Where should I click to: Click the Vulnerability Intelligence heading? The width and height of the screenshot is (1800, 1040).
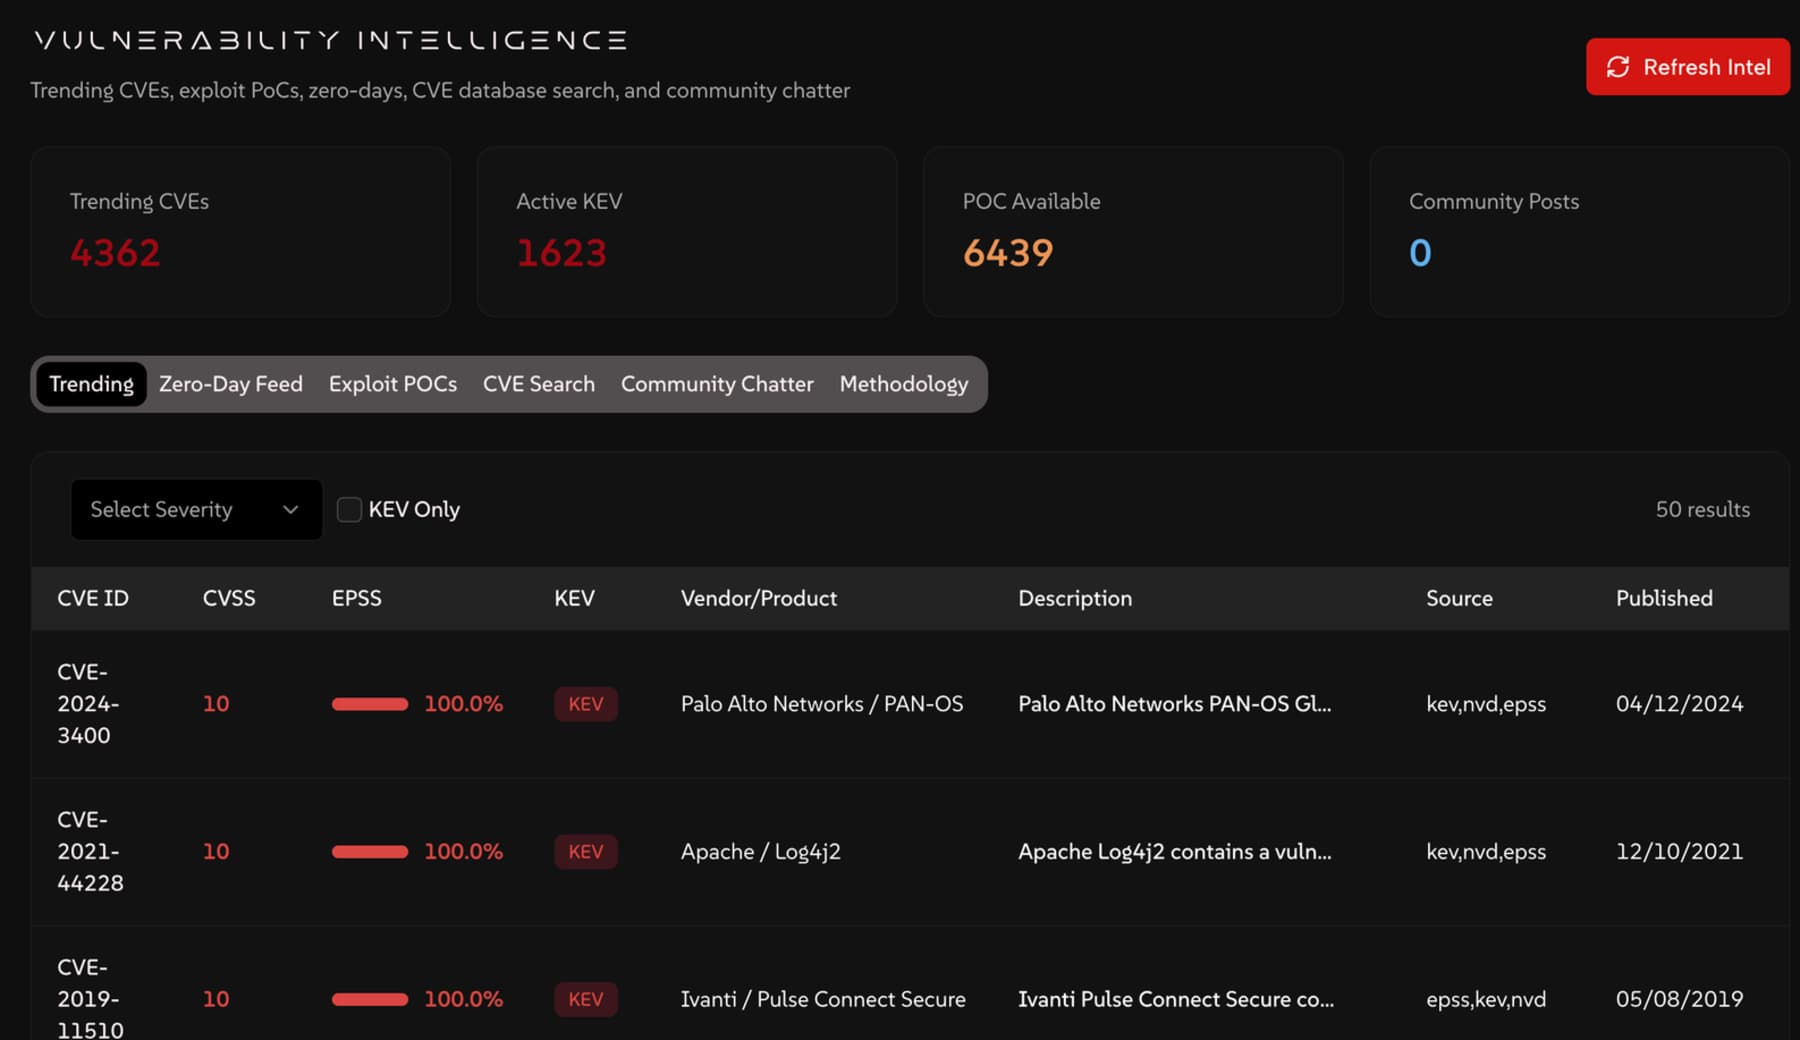point(331,40)
